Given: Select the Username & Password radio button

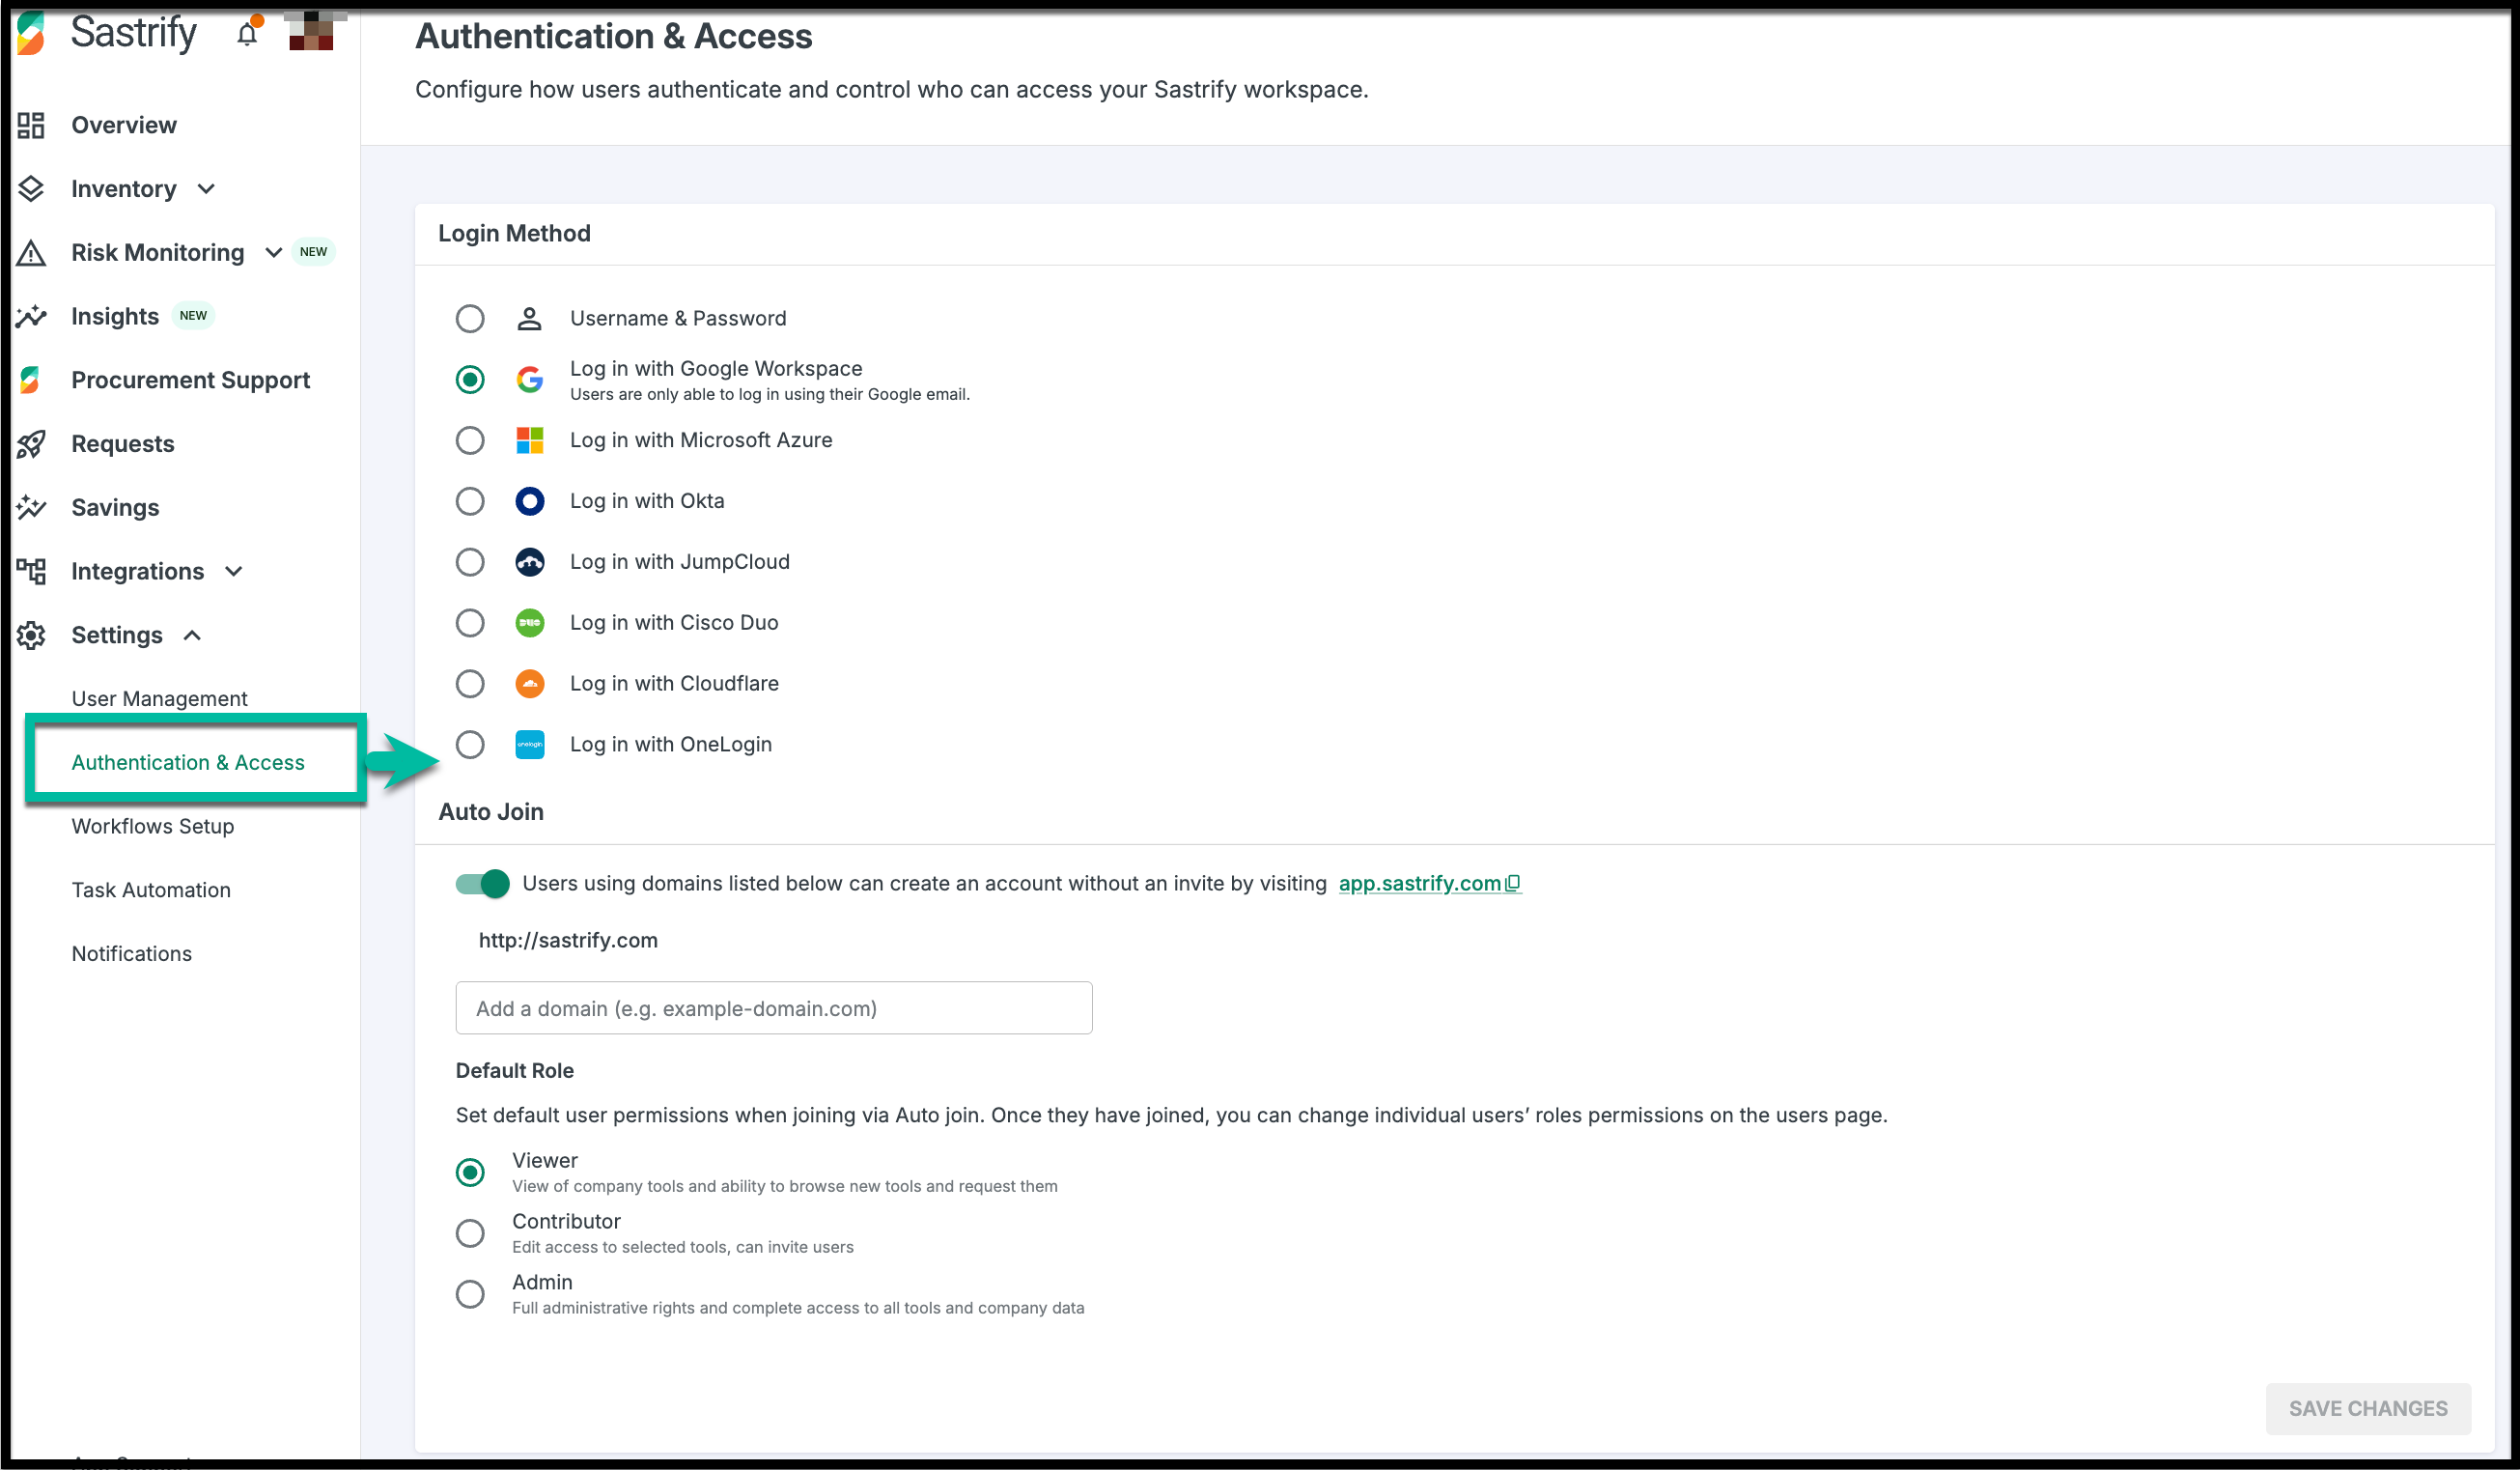Looking at the screenshot, I should 470,319.
